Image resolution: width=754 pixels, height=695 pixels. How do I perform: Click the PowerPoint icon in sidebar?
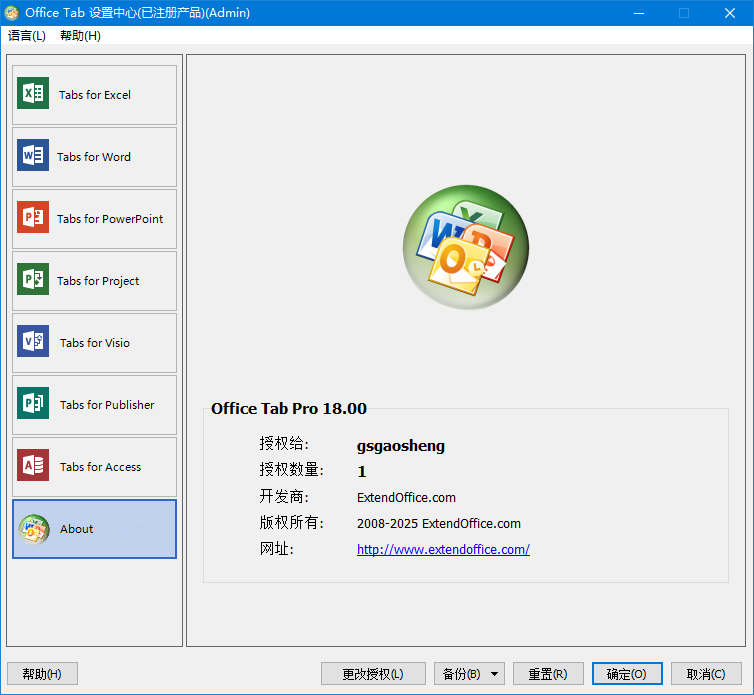[33, 217]
